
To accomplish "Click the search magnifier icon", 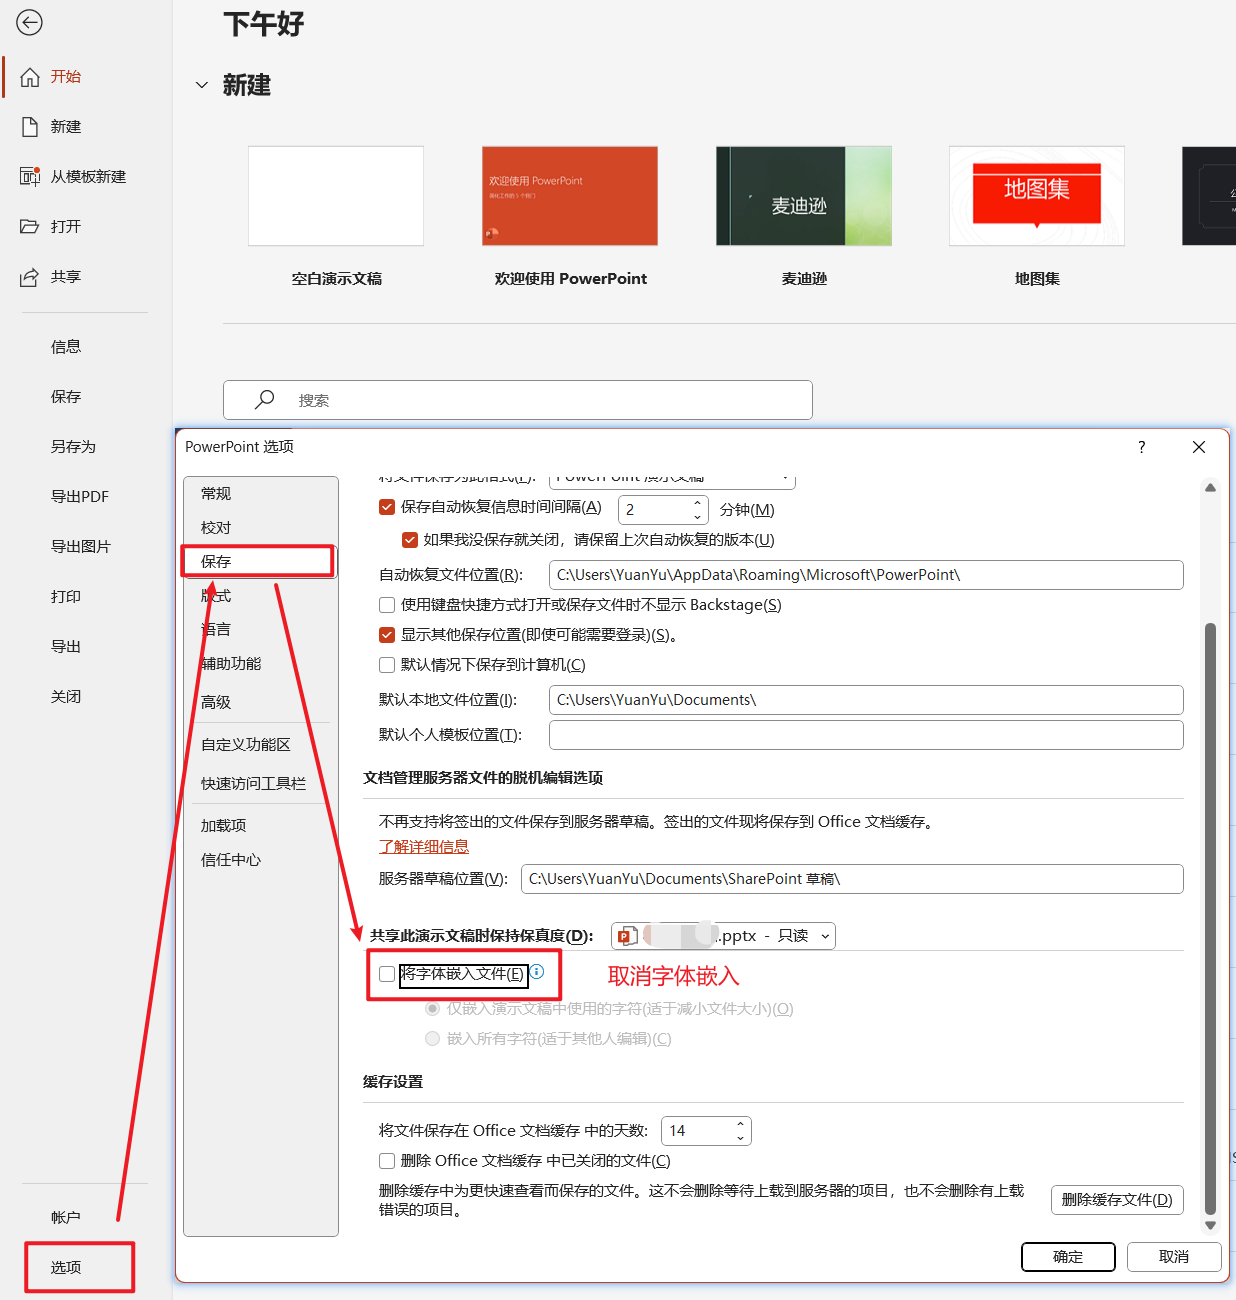I will coord(265,400).
